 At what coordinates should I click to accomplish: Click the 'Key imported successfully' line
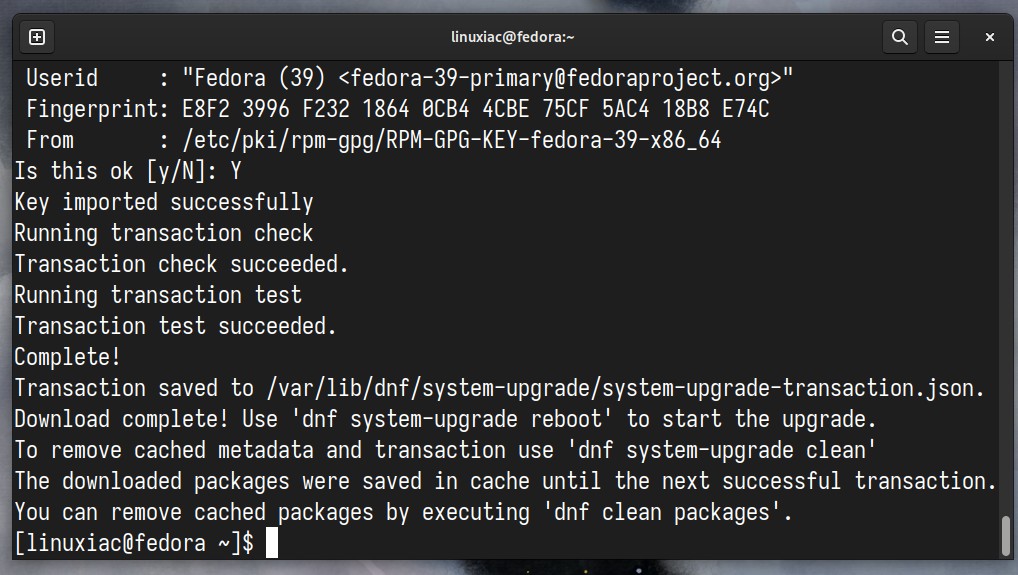[164, 202]
